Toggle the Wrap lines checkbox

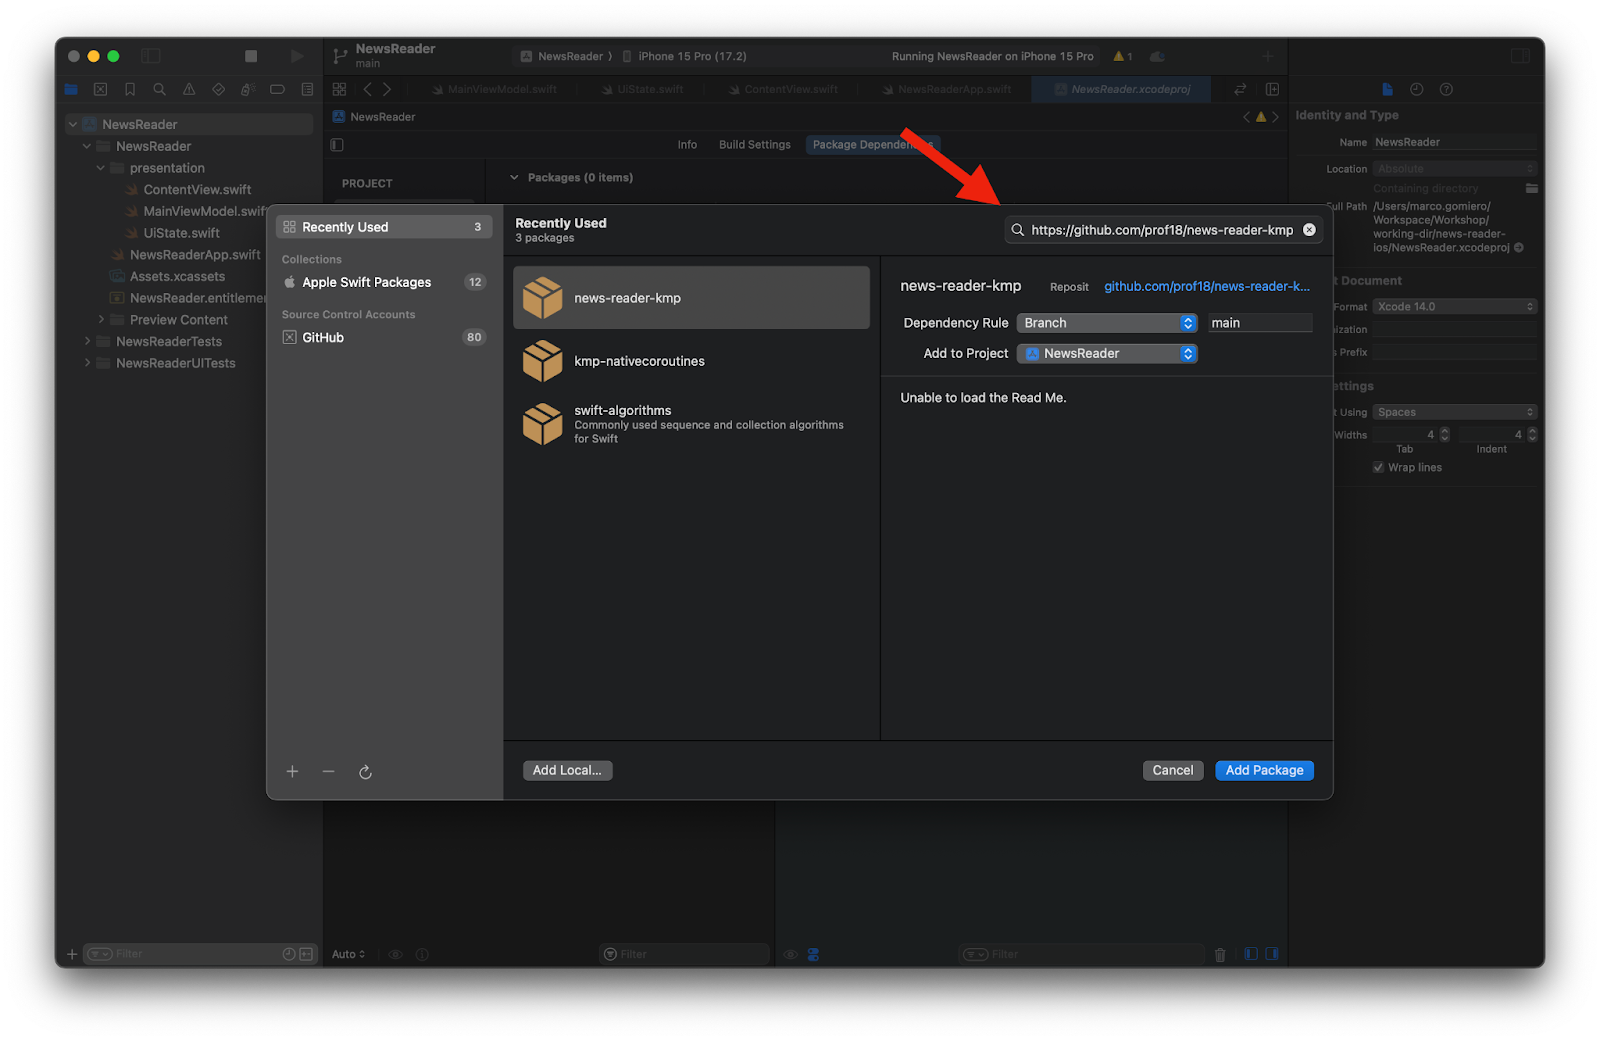(x=1378, y=468)
